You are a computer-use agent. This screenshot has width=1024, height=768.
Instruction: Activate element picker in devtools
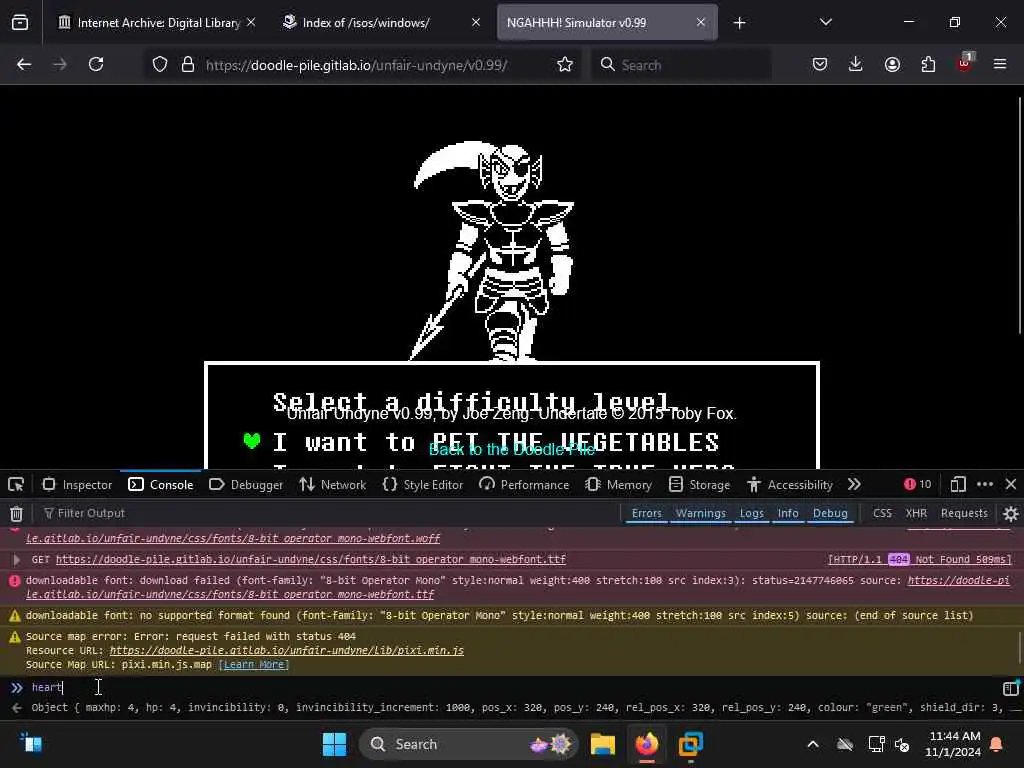[x=16, y=485]
